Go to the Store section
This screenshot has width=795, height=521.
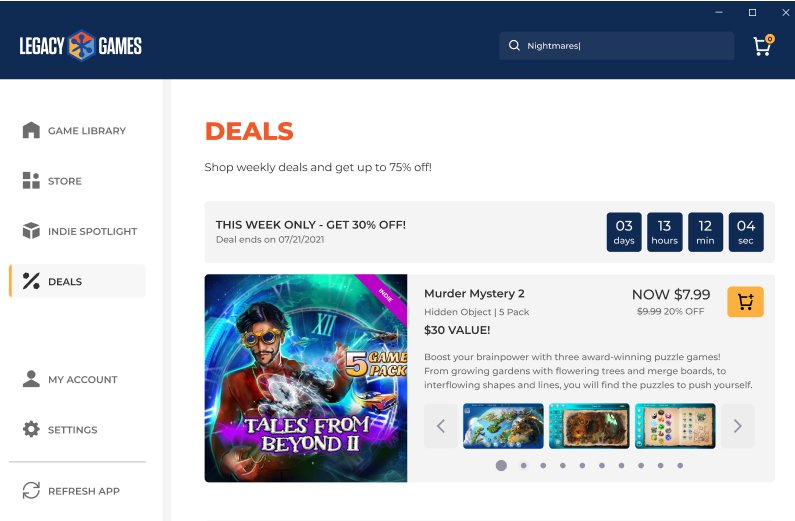coord(52,180)
